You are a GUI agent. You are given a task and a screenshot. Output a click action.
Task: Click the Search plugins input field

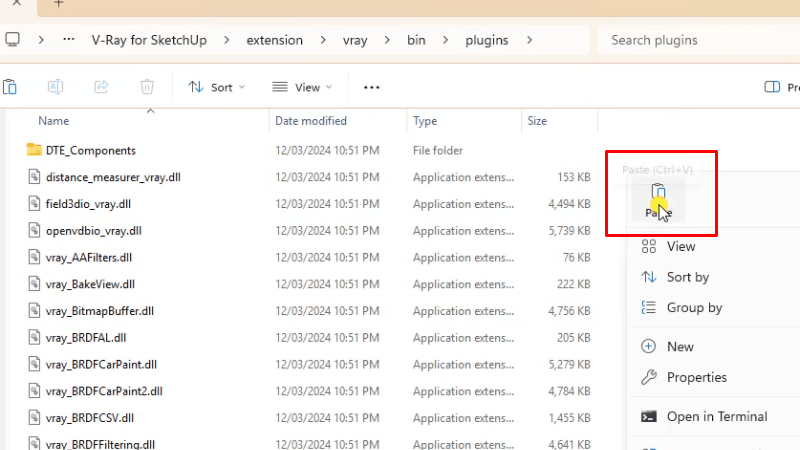point(700,40)
